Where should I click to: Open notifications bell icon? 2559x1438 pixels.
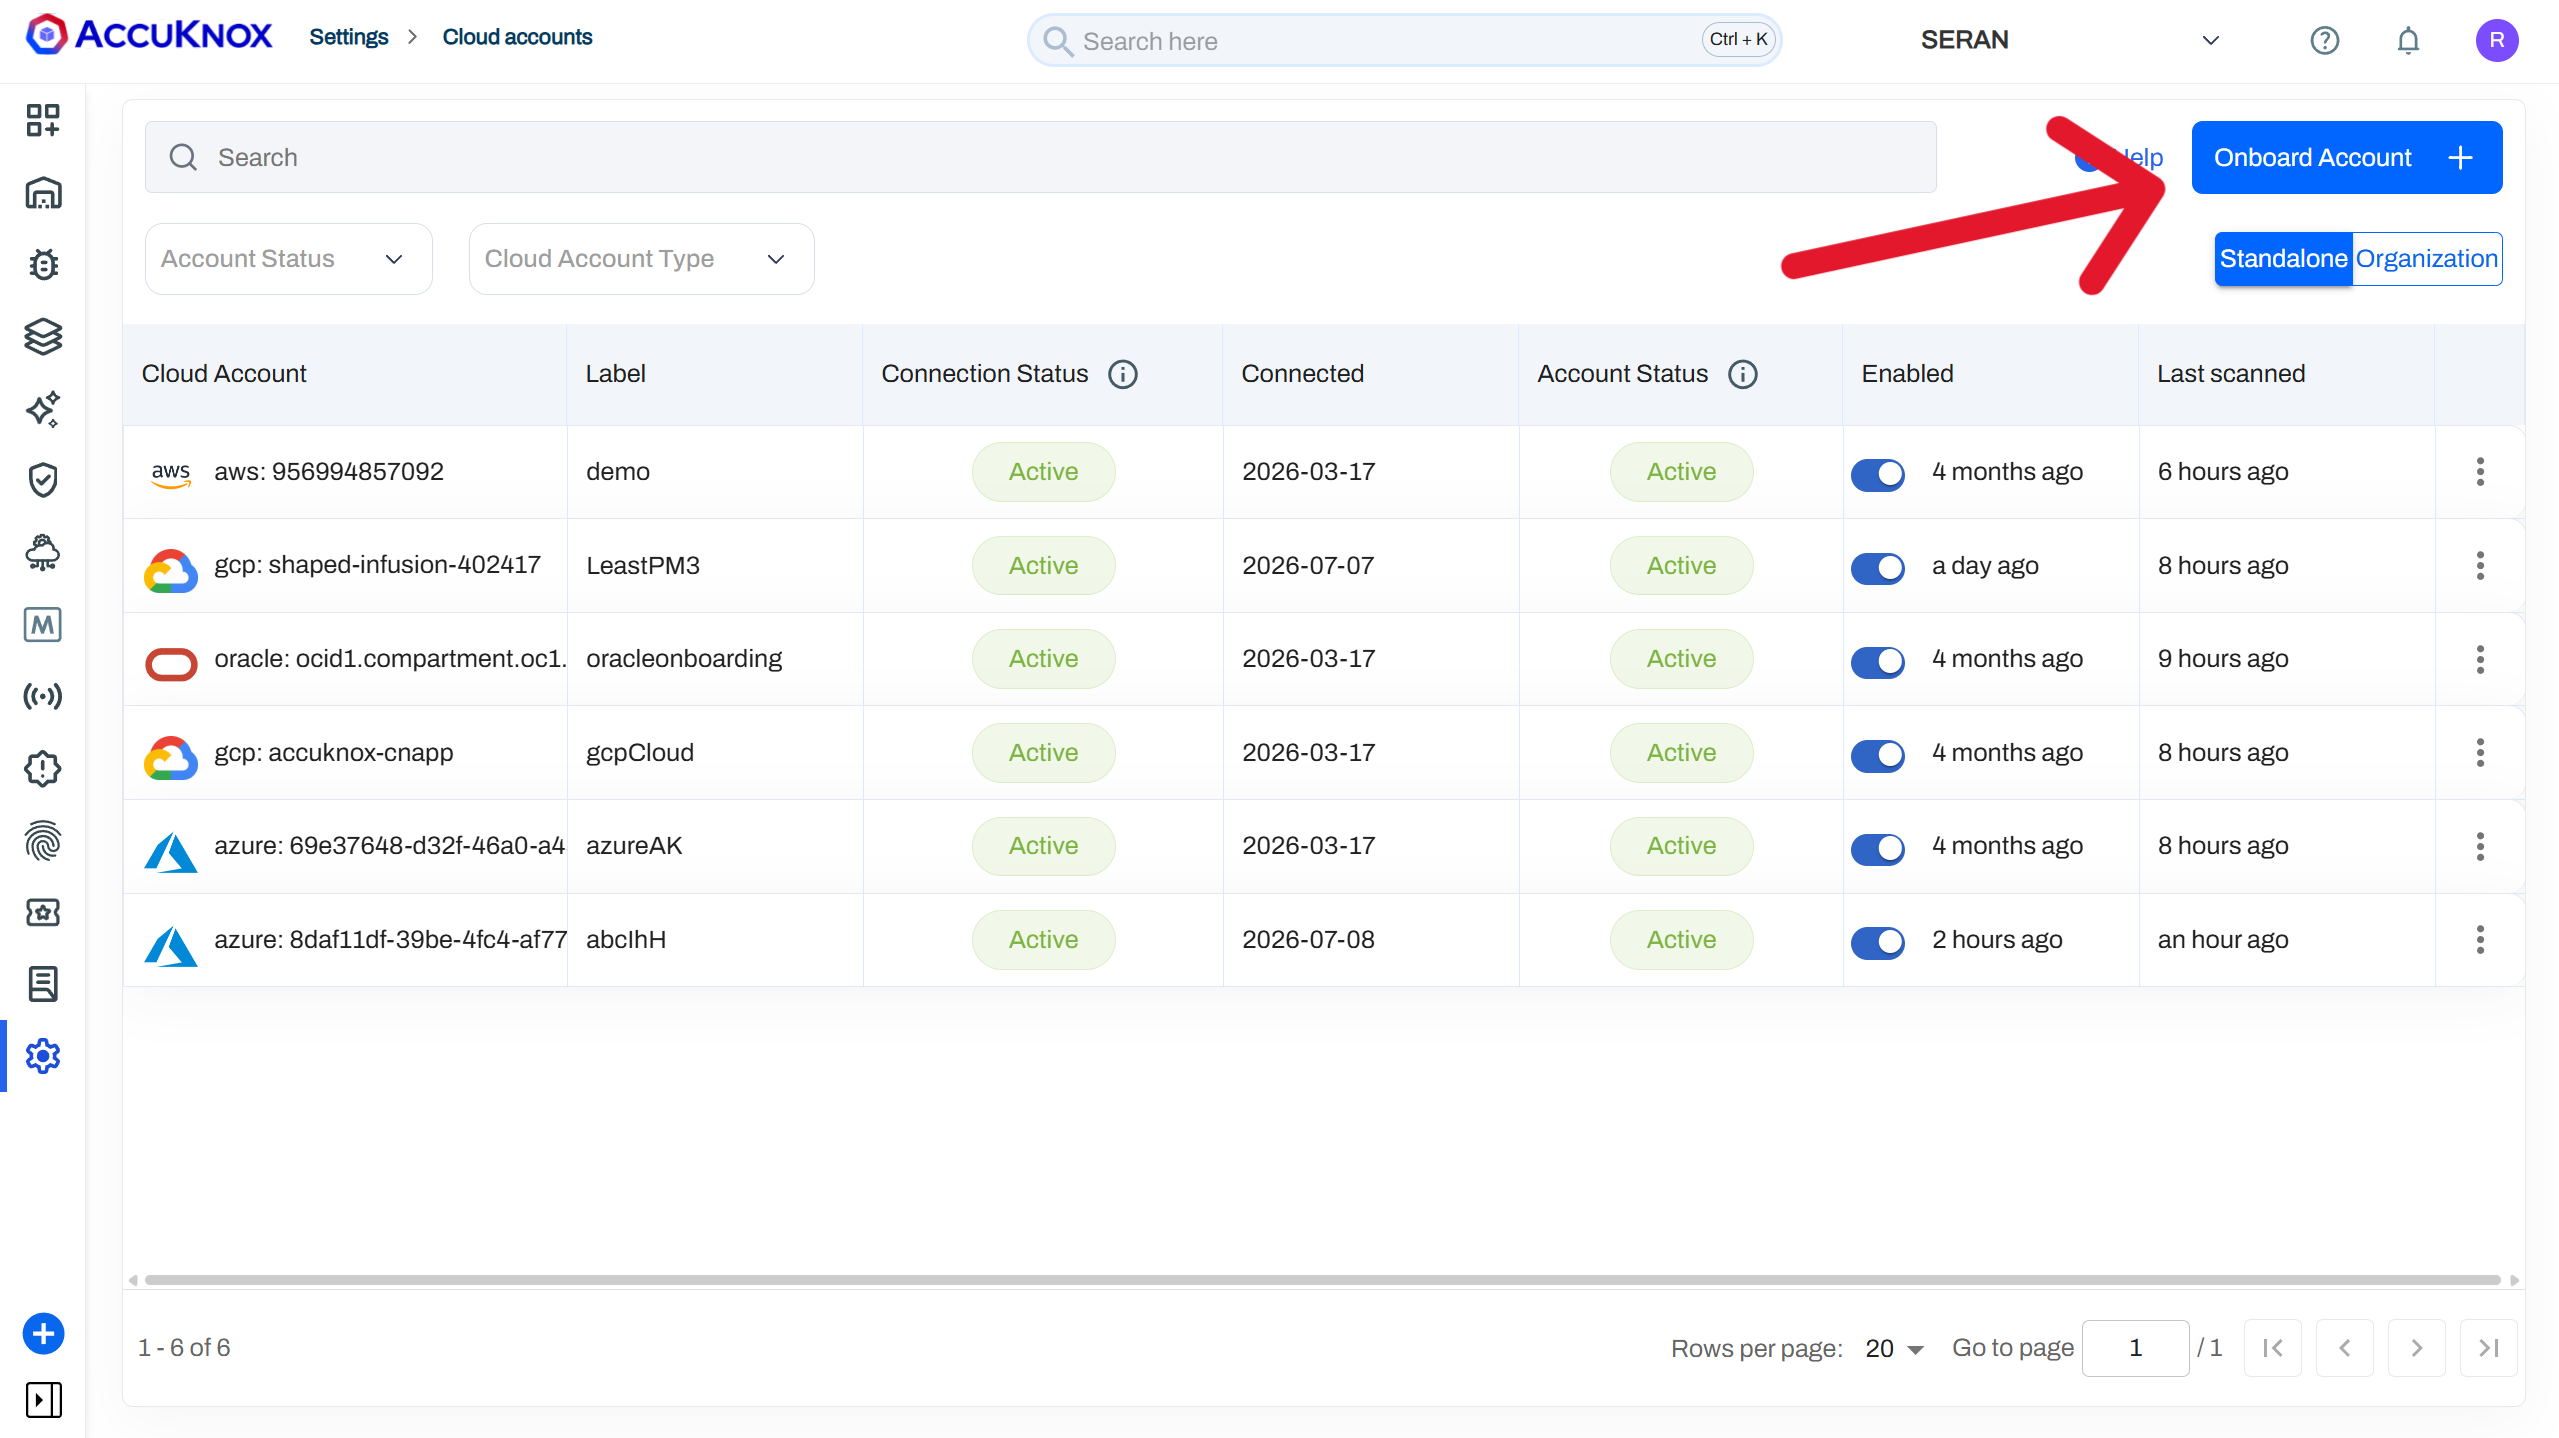click(x=2408, y=40)
